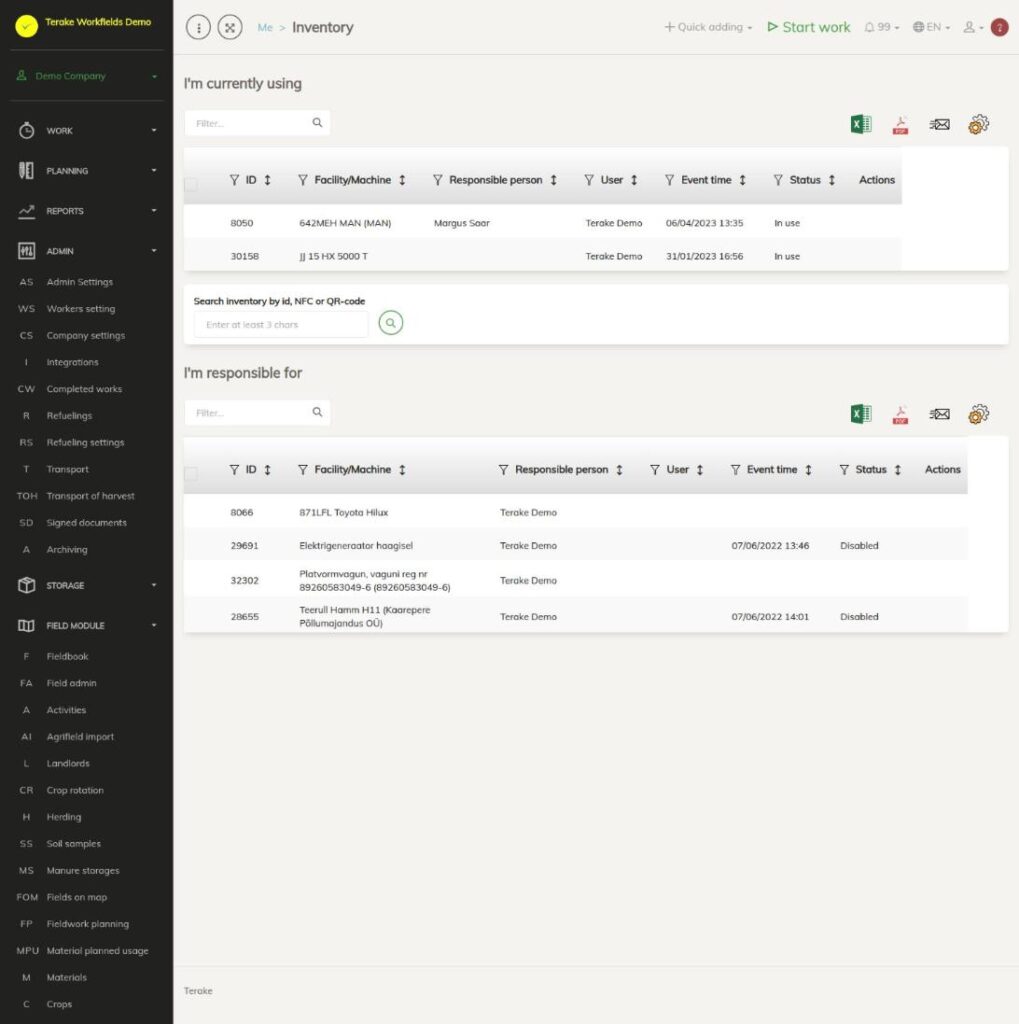
Task: Open Soil samples in sidebar
Action: coord(73,844)
